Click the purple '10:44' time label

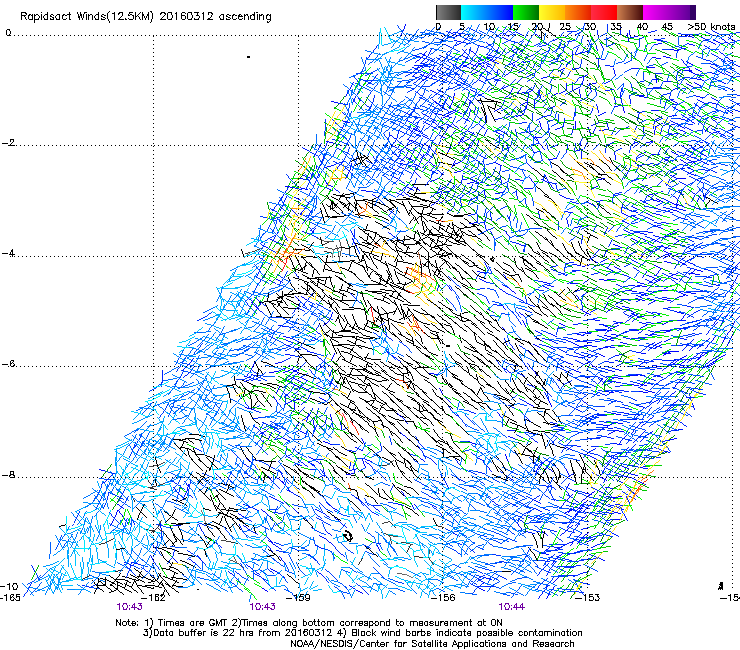coord(512,607)
